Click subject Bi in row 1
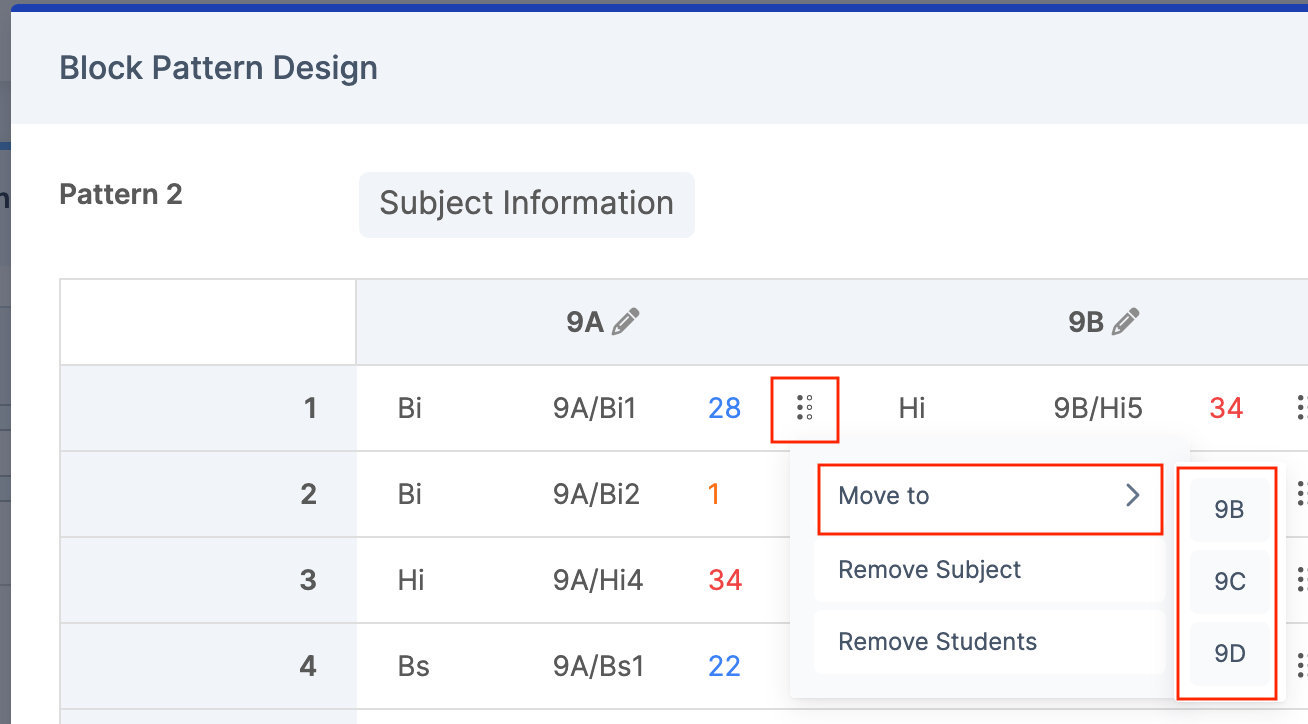Screen dimensions: 1308x724 click(409, 408)
